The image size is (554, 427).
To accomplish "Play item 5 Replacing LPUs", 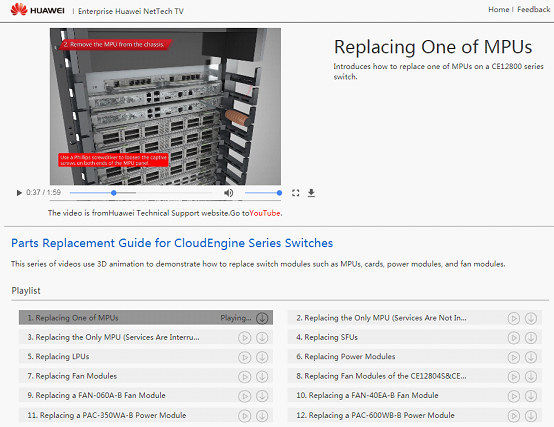I will pos(244,357).
